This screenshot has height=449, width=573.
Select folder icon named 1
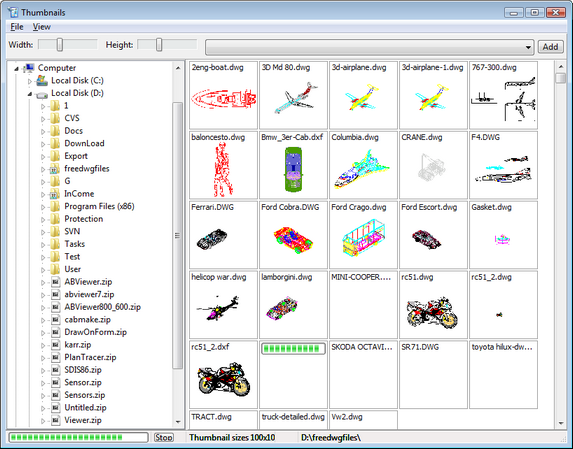click(x=55, y=106)
